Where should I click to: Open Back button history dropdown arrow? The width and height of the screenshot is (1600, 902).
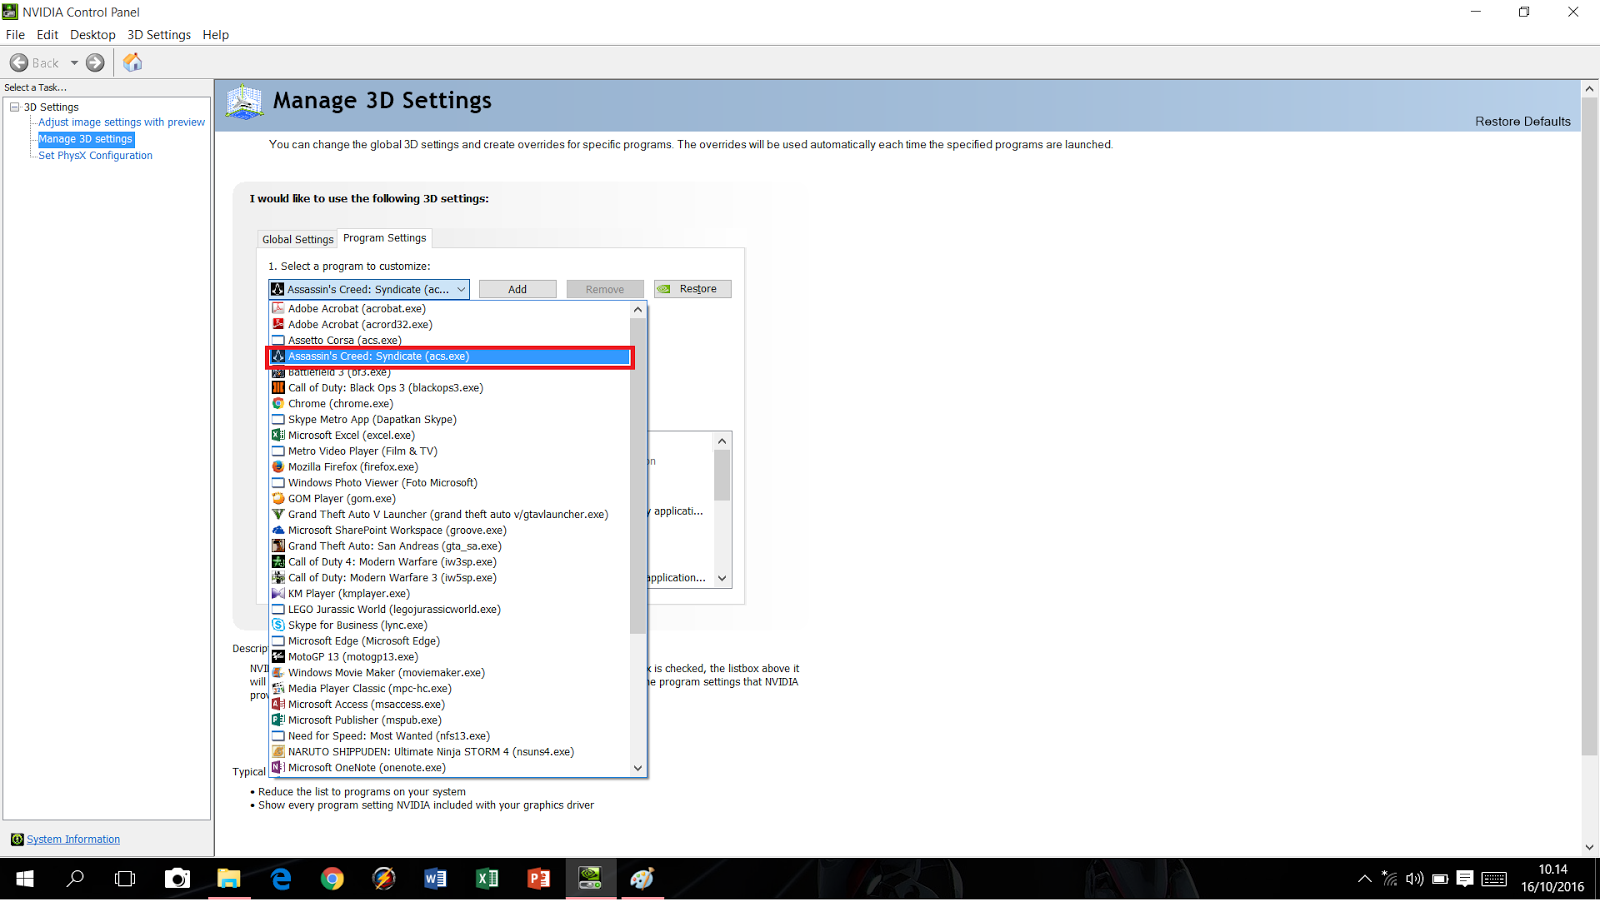[74, 63]
